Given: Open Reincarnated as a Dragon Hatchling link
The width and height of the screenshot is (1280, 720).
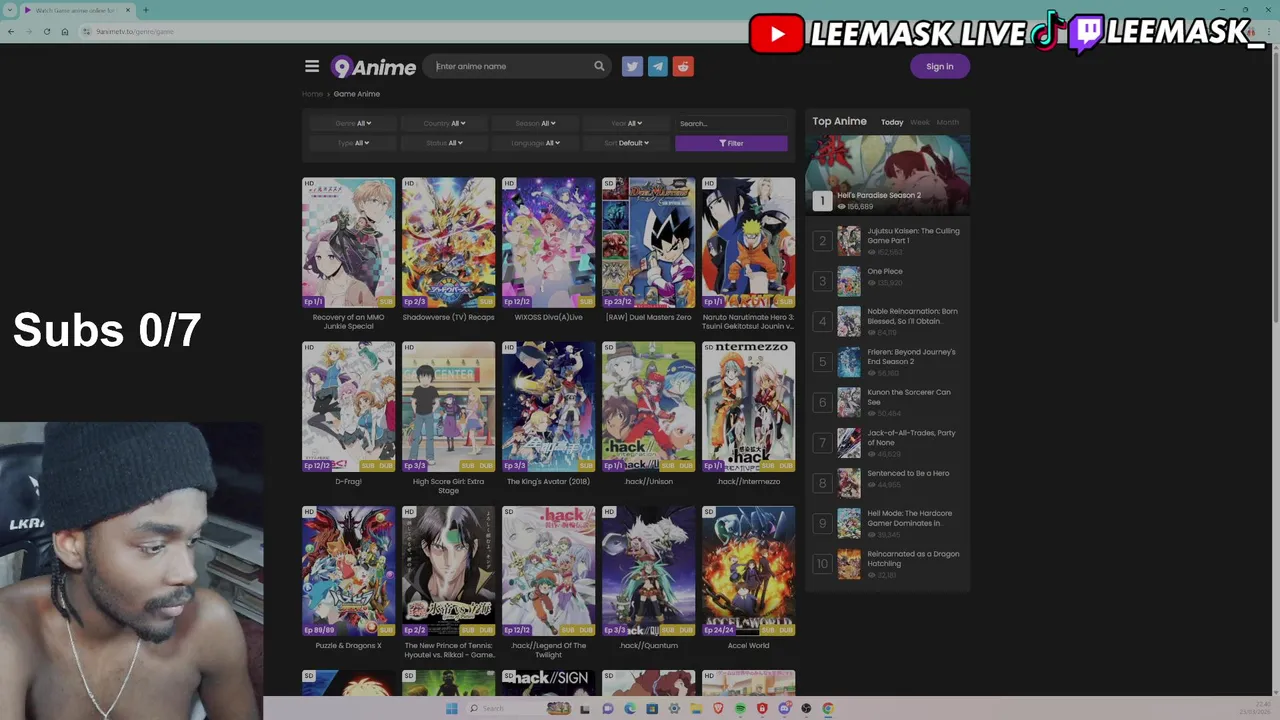Looking at the screenshot, I should point(913,558).
